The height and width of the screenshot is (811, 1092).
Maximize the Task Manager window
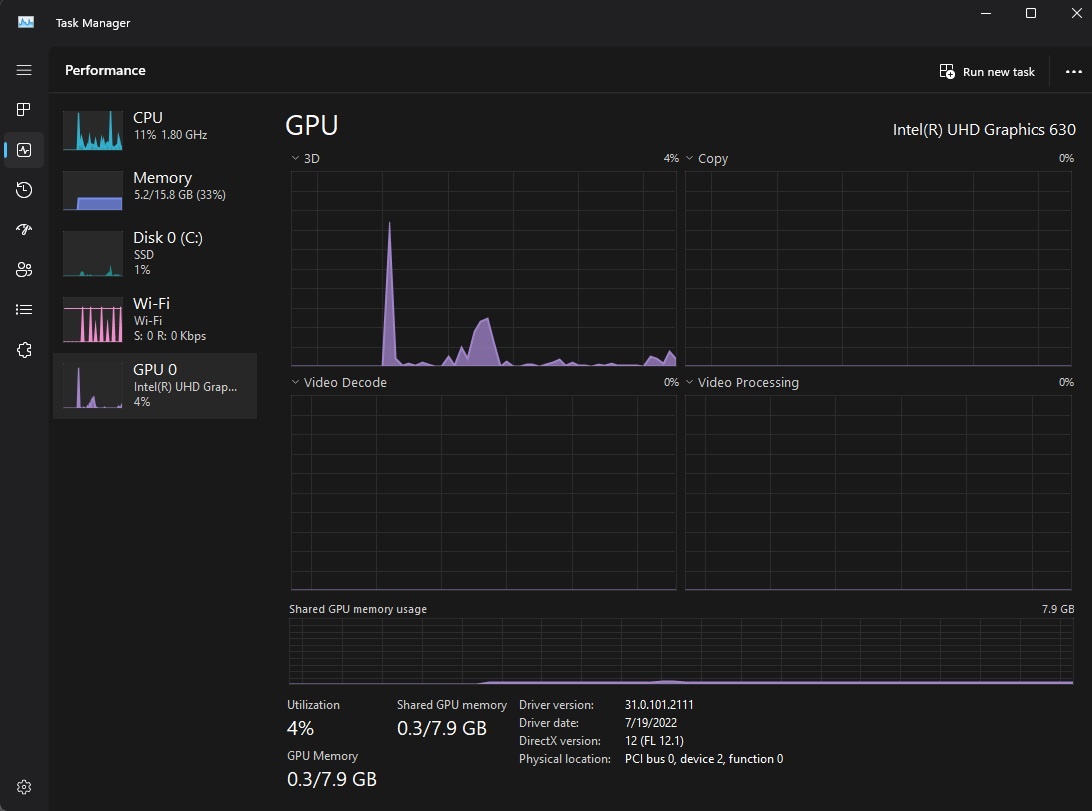[1031, 13]
